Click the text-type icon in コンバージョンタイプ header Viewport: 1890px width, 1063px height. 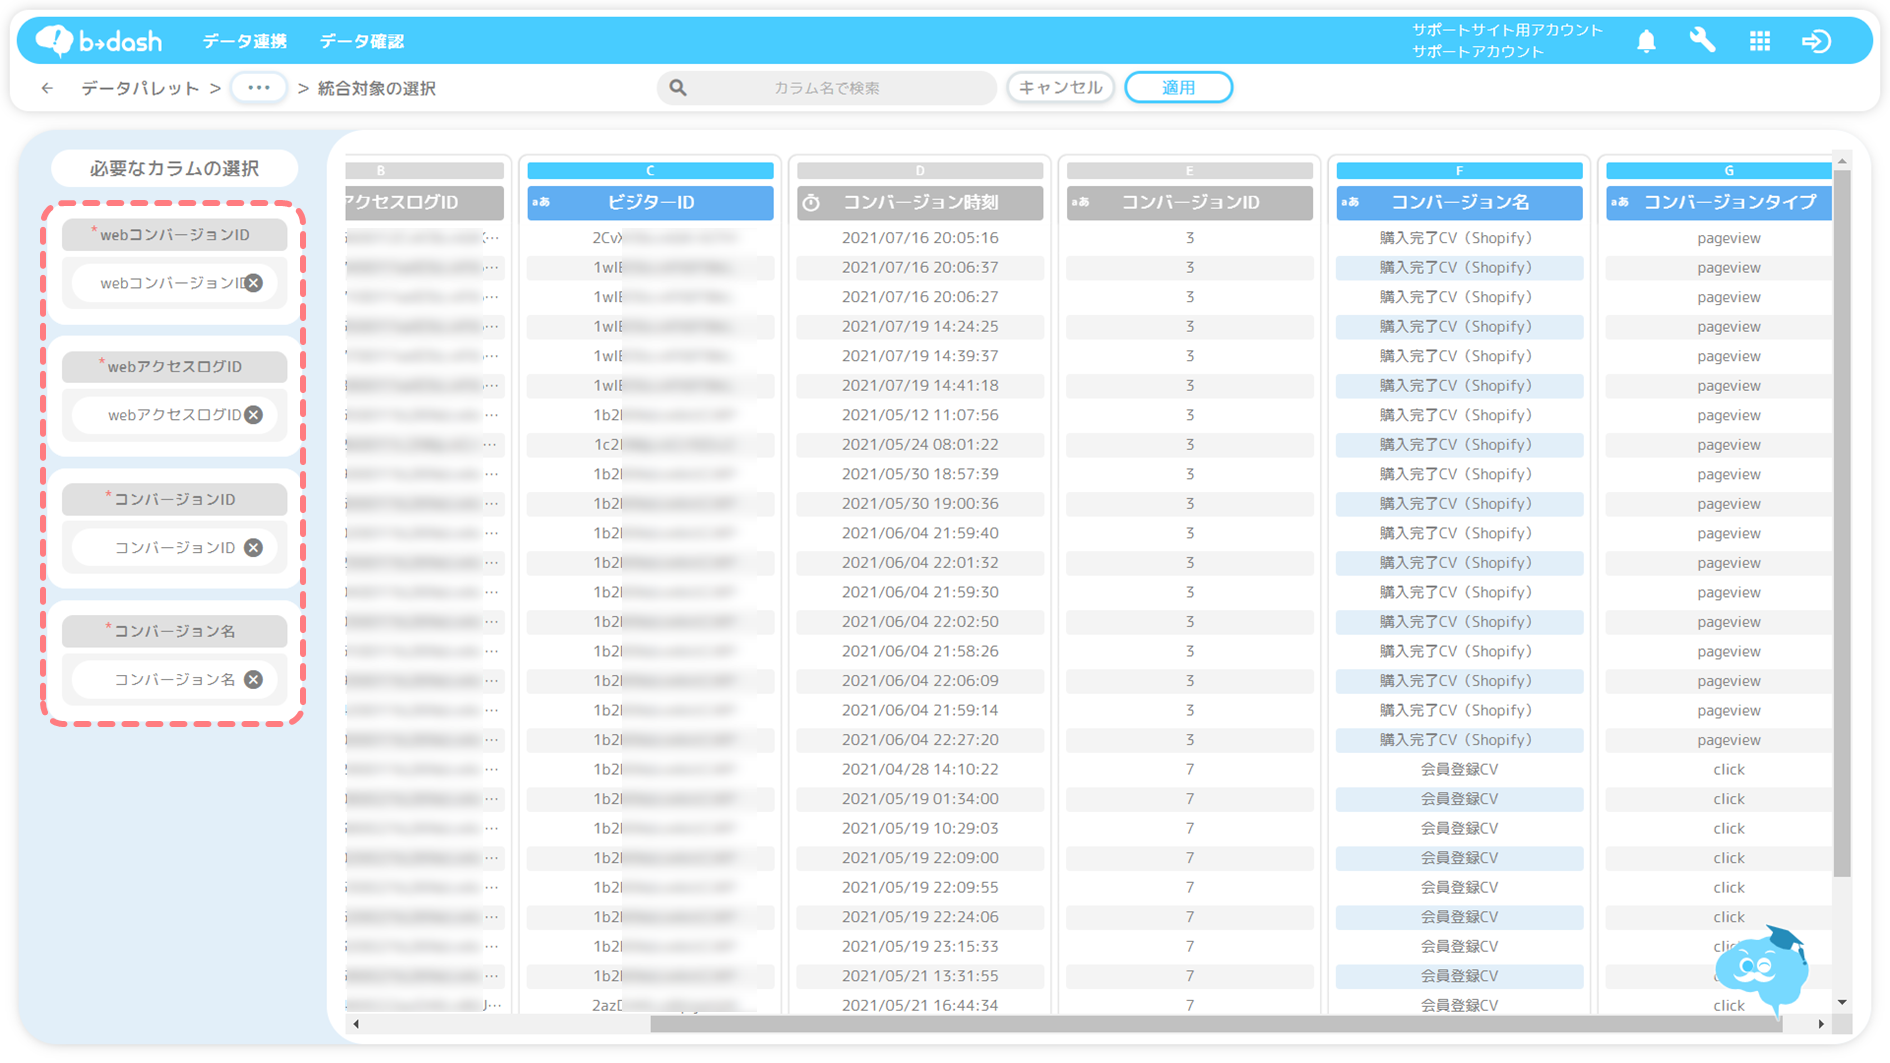[x=1620, y=202]
